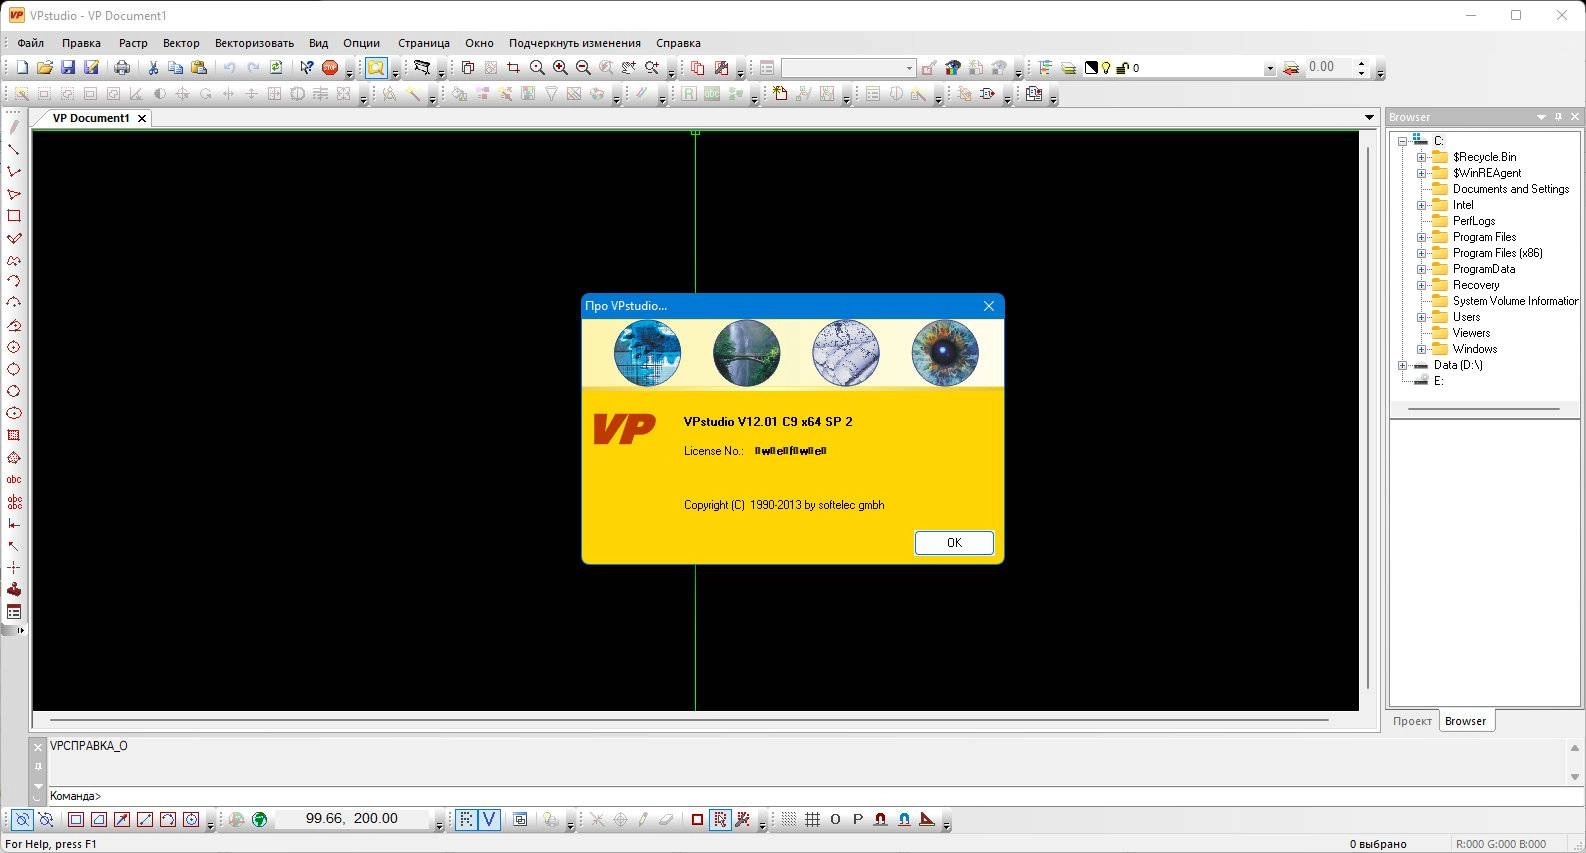Image resolution: width=1586 pixels, height=853 pixels.
Task: Click the black/white color swatch in layer bar
Action: click(x=1091, y=68)
